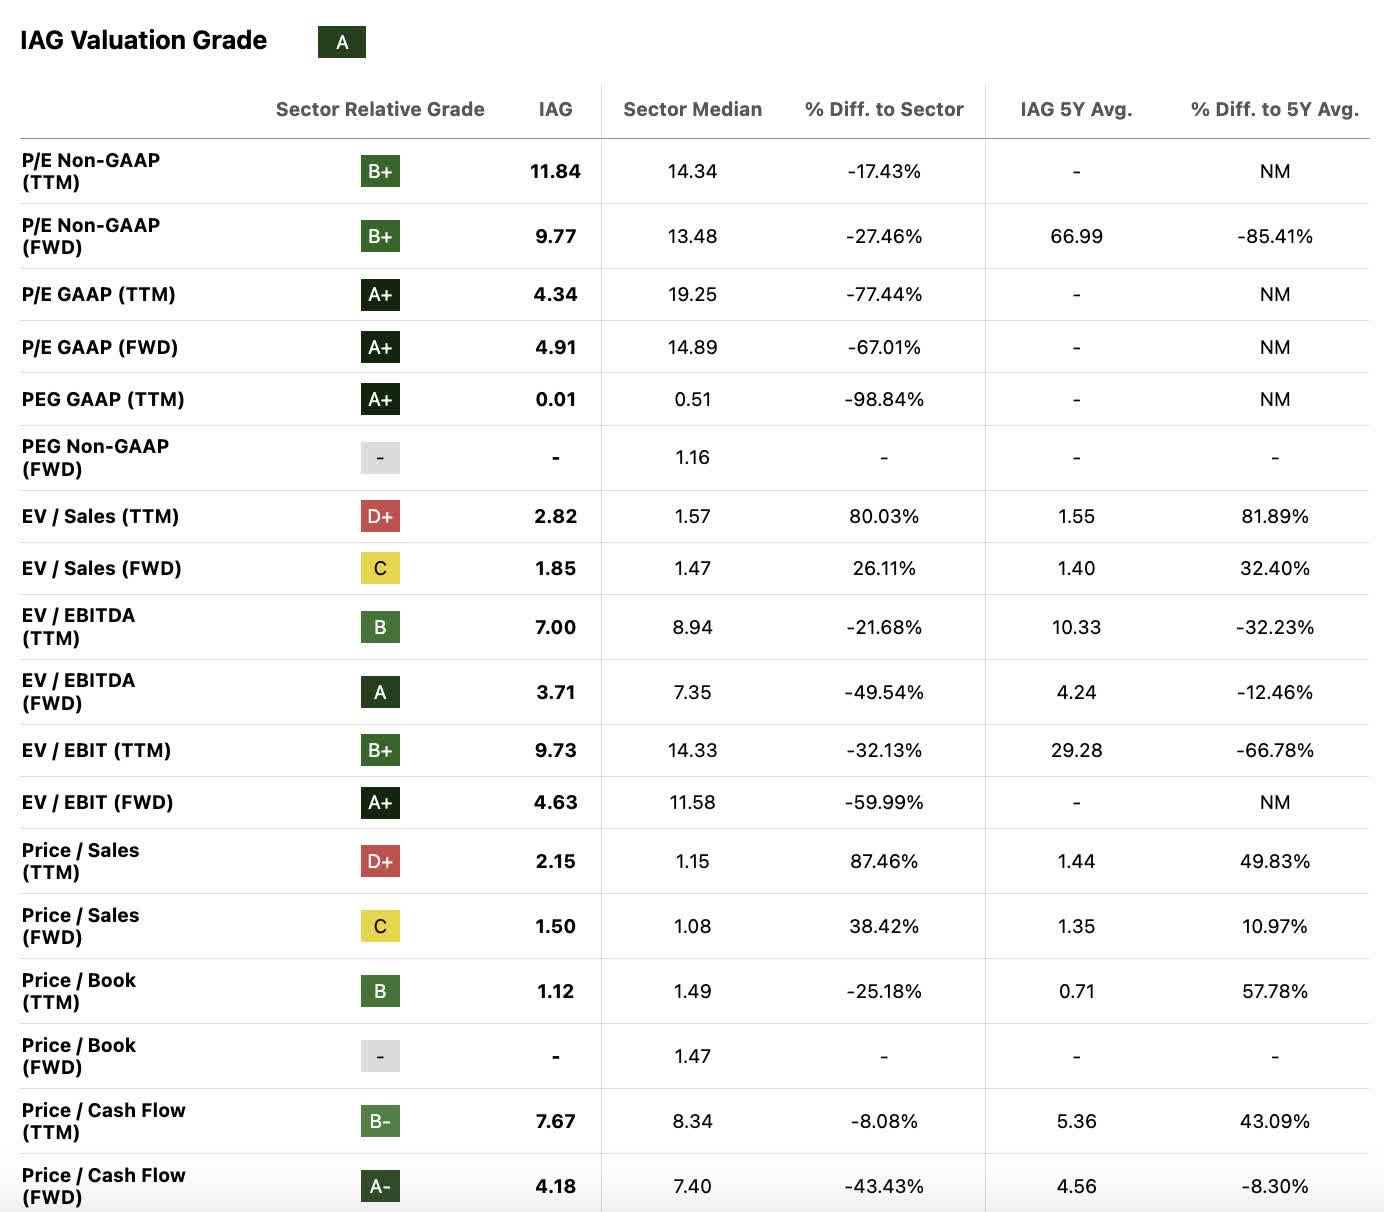This screenshot has height=1212, width=1384.
Task: Click the sector median value 19.25
Action: tap(693, 294)
